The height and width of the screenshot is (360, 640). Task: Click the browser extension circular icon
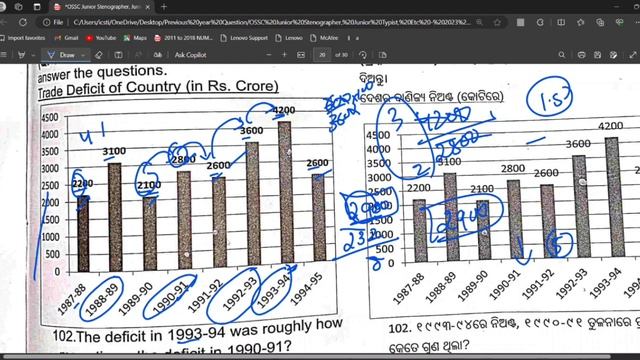540,22
